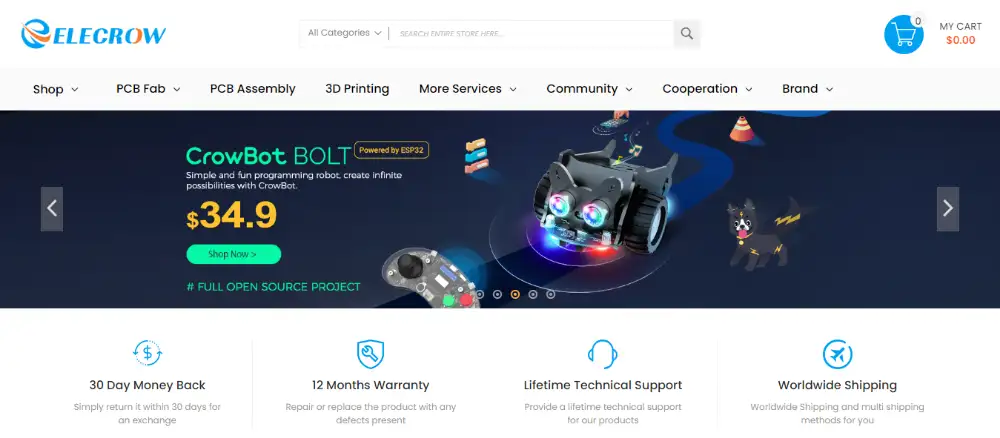Go to previous banner slide arrow
The height and width of the screenshot is (438, 1000).
tap(52, 208)
